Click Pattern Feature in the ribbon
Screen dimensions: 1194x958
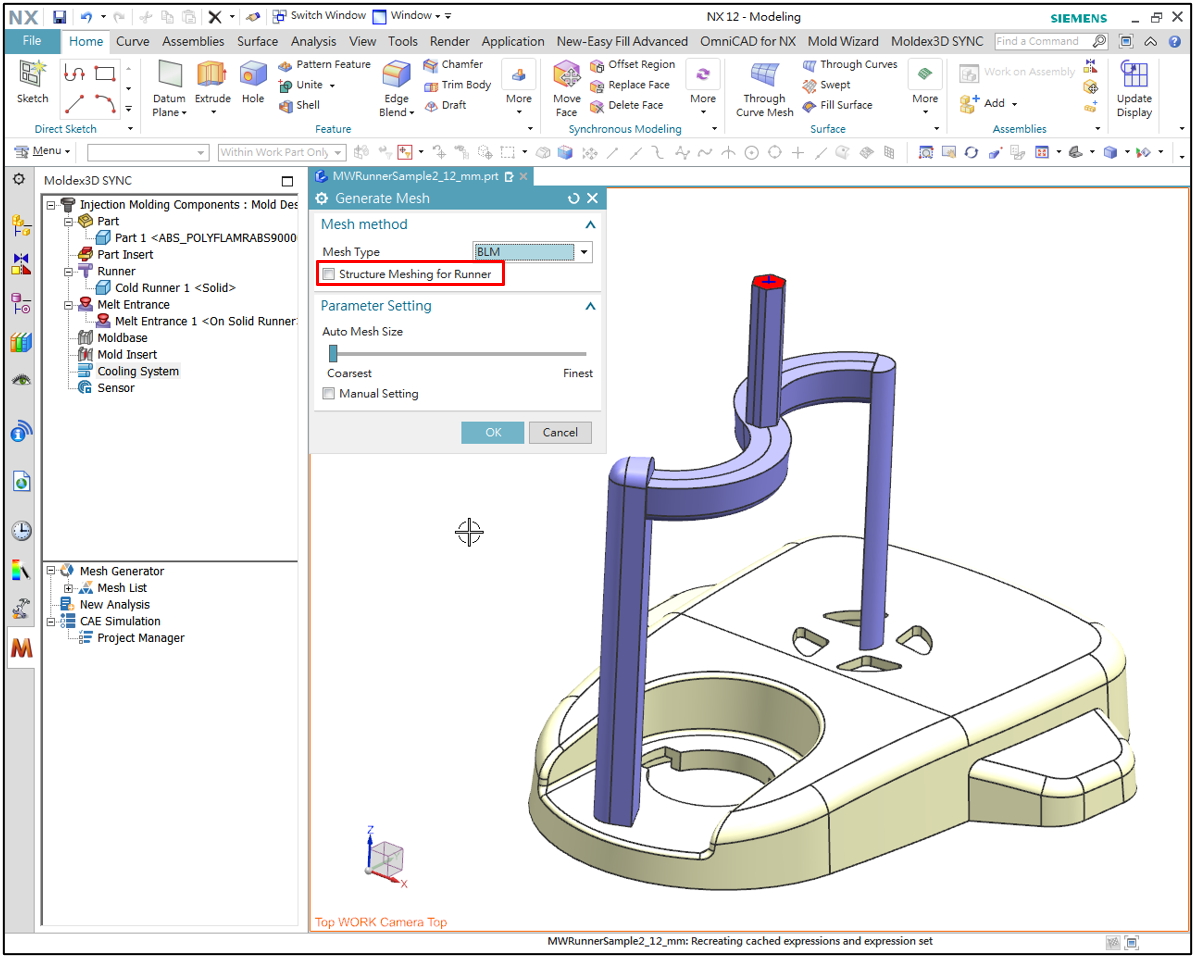[x=324, y=65]
